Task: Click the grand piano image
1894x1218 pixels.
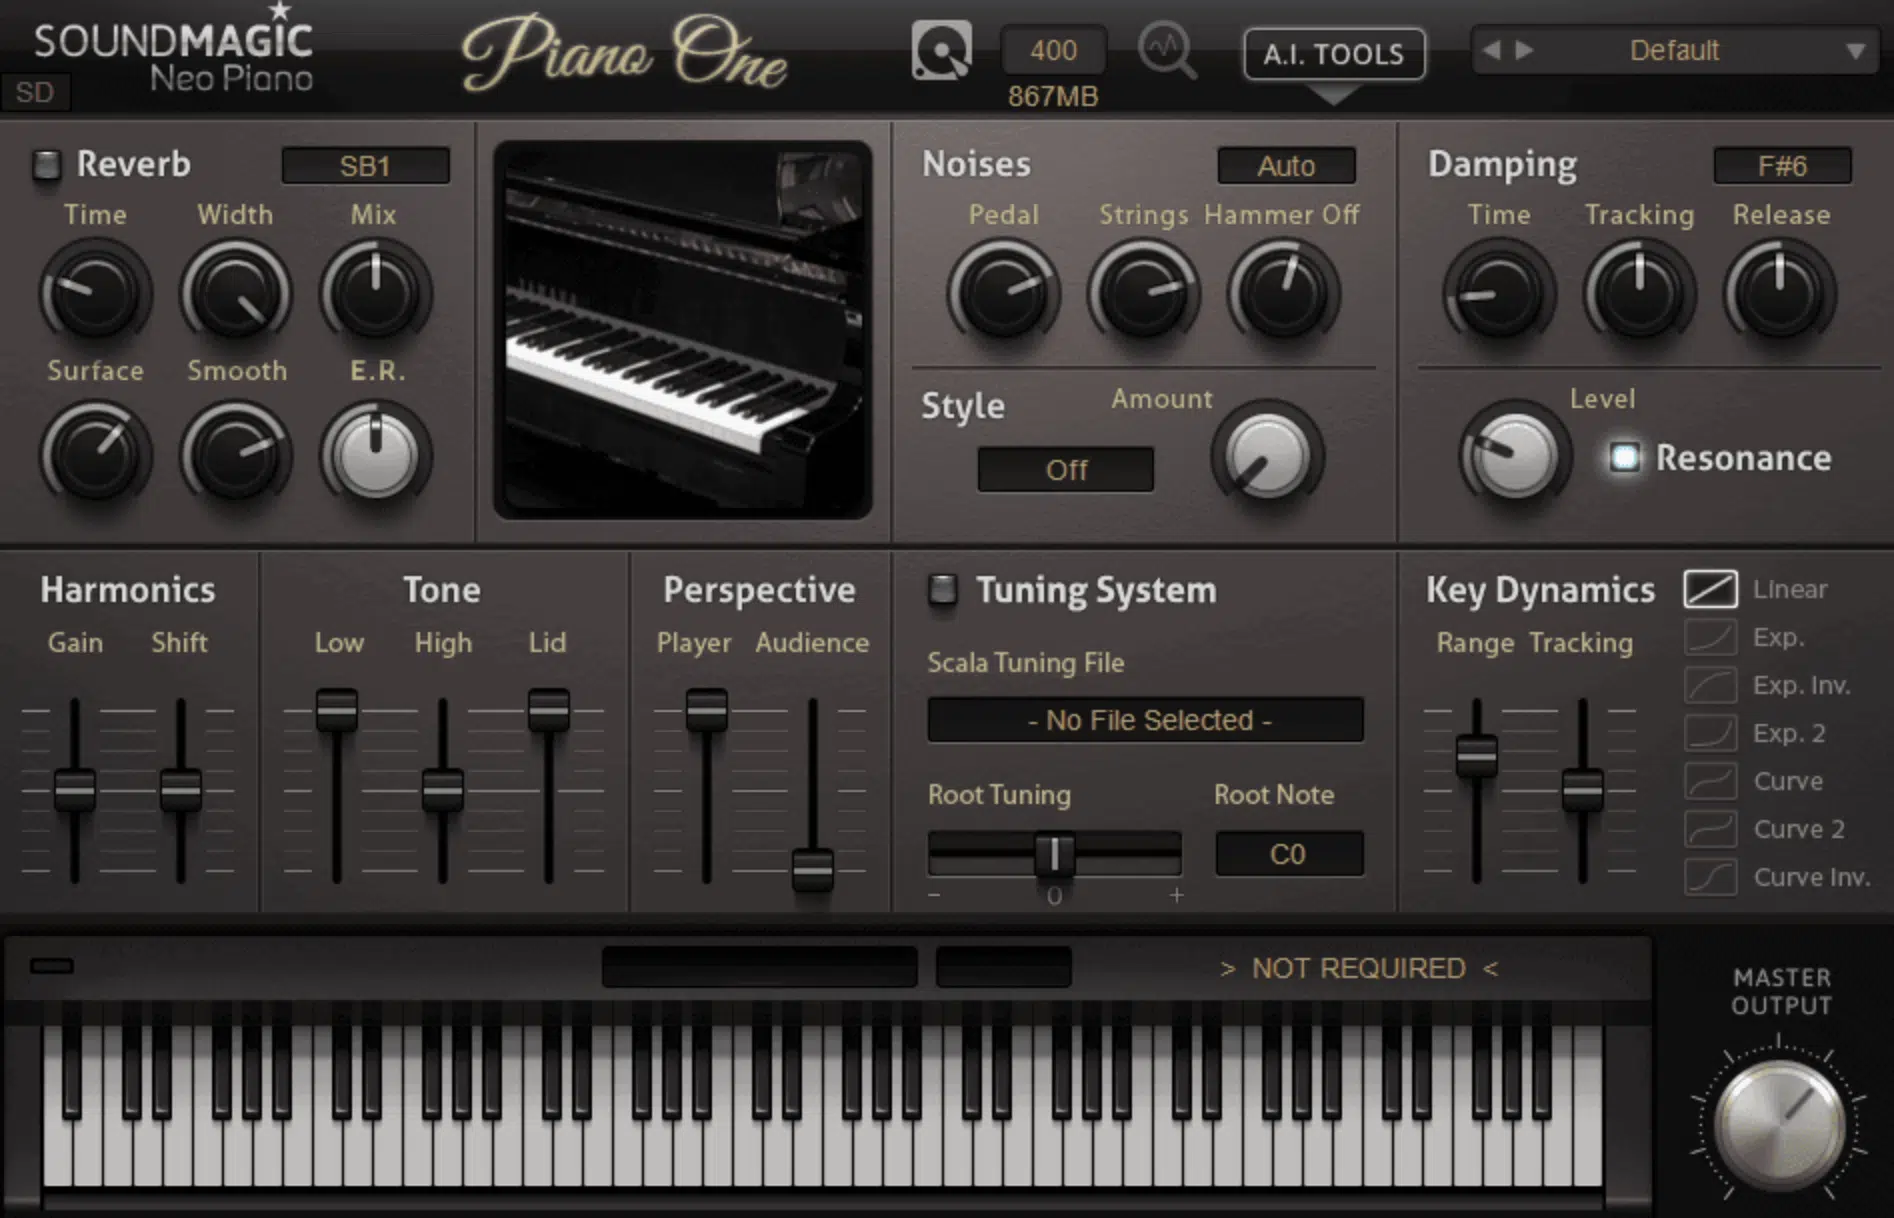Action: click(683, 330)
